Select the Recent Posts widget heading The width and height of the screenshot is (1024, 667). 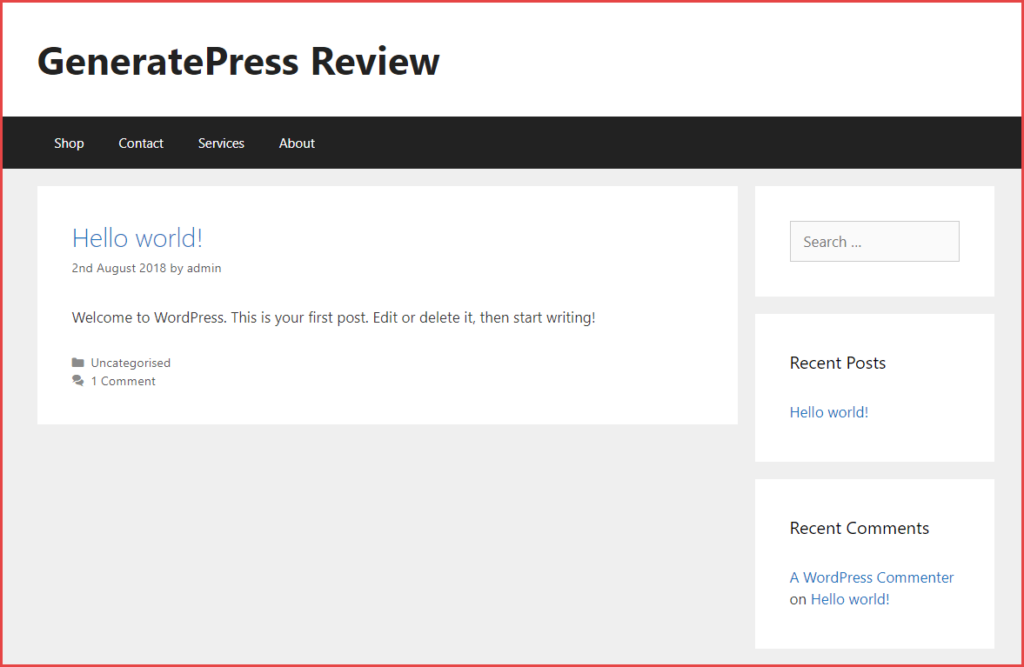[837, 363]
